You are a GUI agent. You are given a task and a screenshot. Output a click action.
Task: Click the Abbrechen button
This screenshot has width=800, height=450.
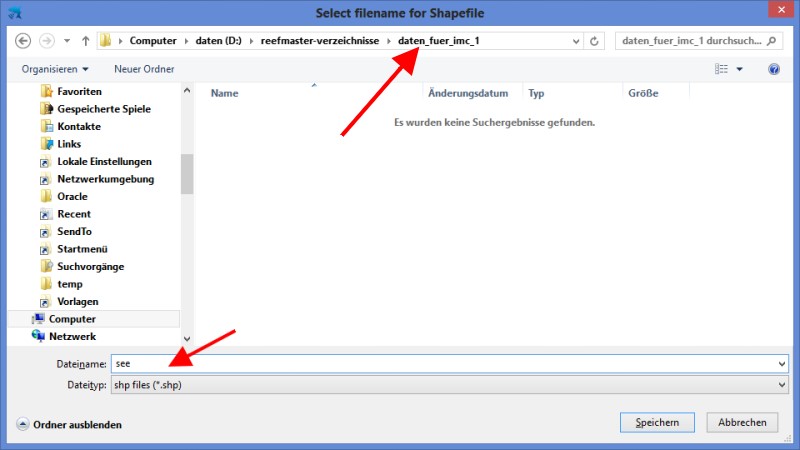click(x=742, y=423)
